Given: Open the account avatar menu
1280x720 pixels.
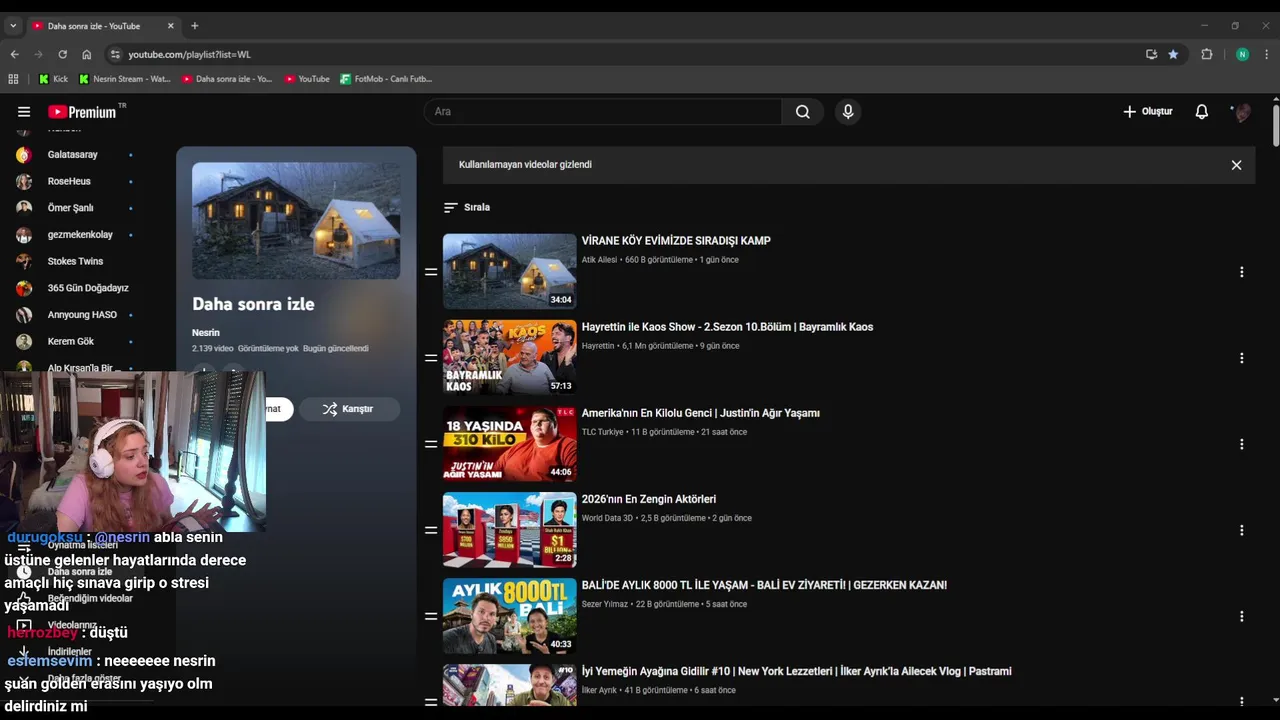Looking at the screenshot, I should coord(1242,112).
